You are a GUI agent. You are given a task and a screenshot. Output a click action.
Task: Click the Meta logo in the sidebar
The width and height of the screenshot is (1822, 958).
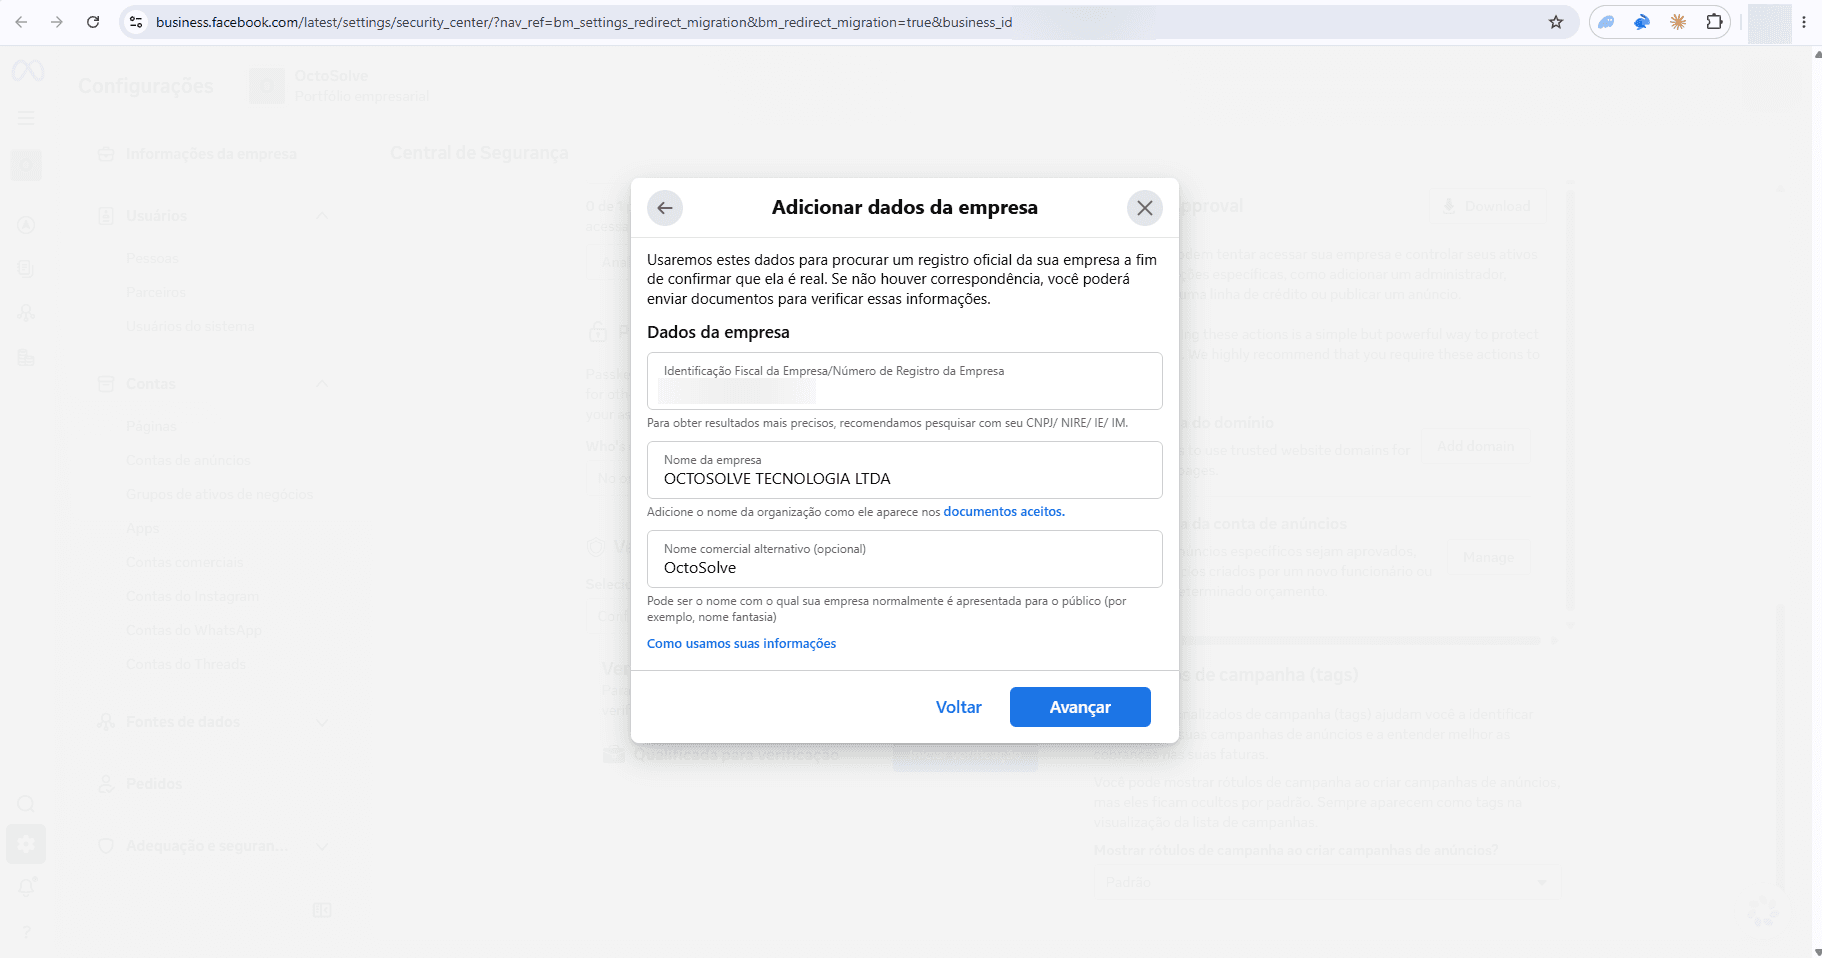(28, 71)
